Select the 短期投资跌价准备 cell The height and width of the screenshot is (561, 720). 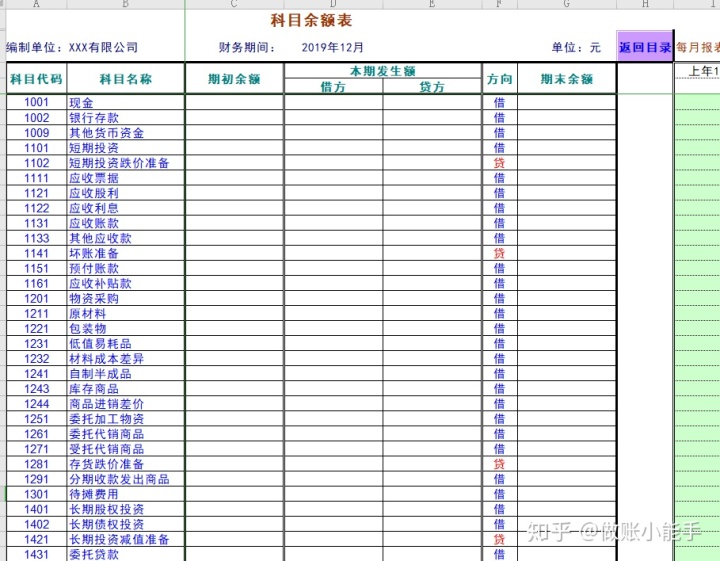coord(125,163)
